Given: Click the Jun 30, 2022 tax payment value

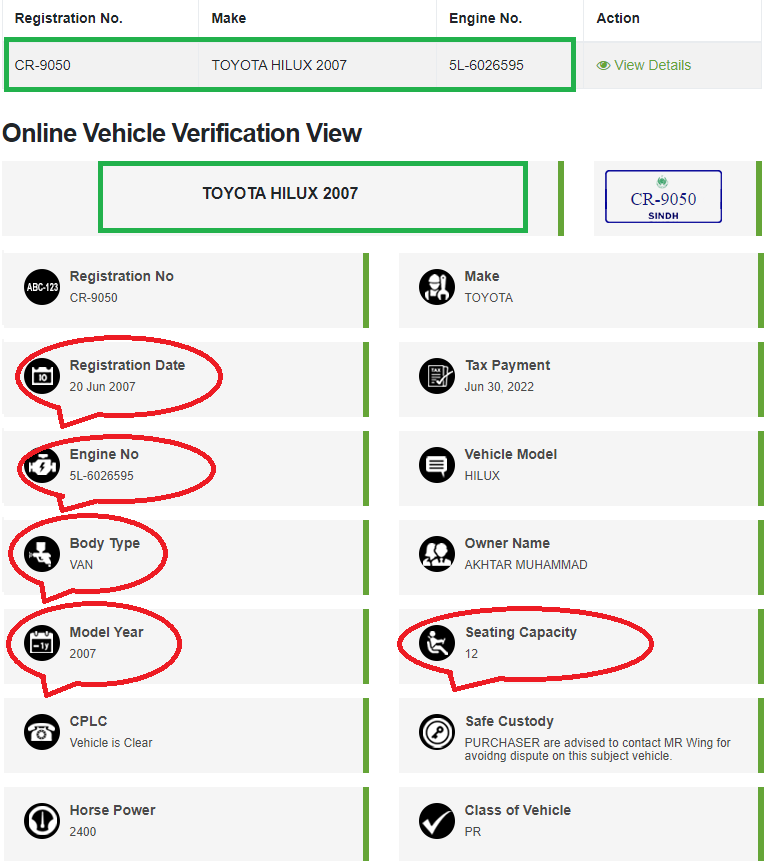Looking at the screenshot, I should [499, 387].
